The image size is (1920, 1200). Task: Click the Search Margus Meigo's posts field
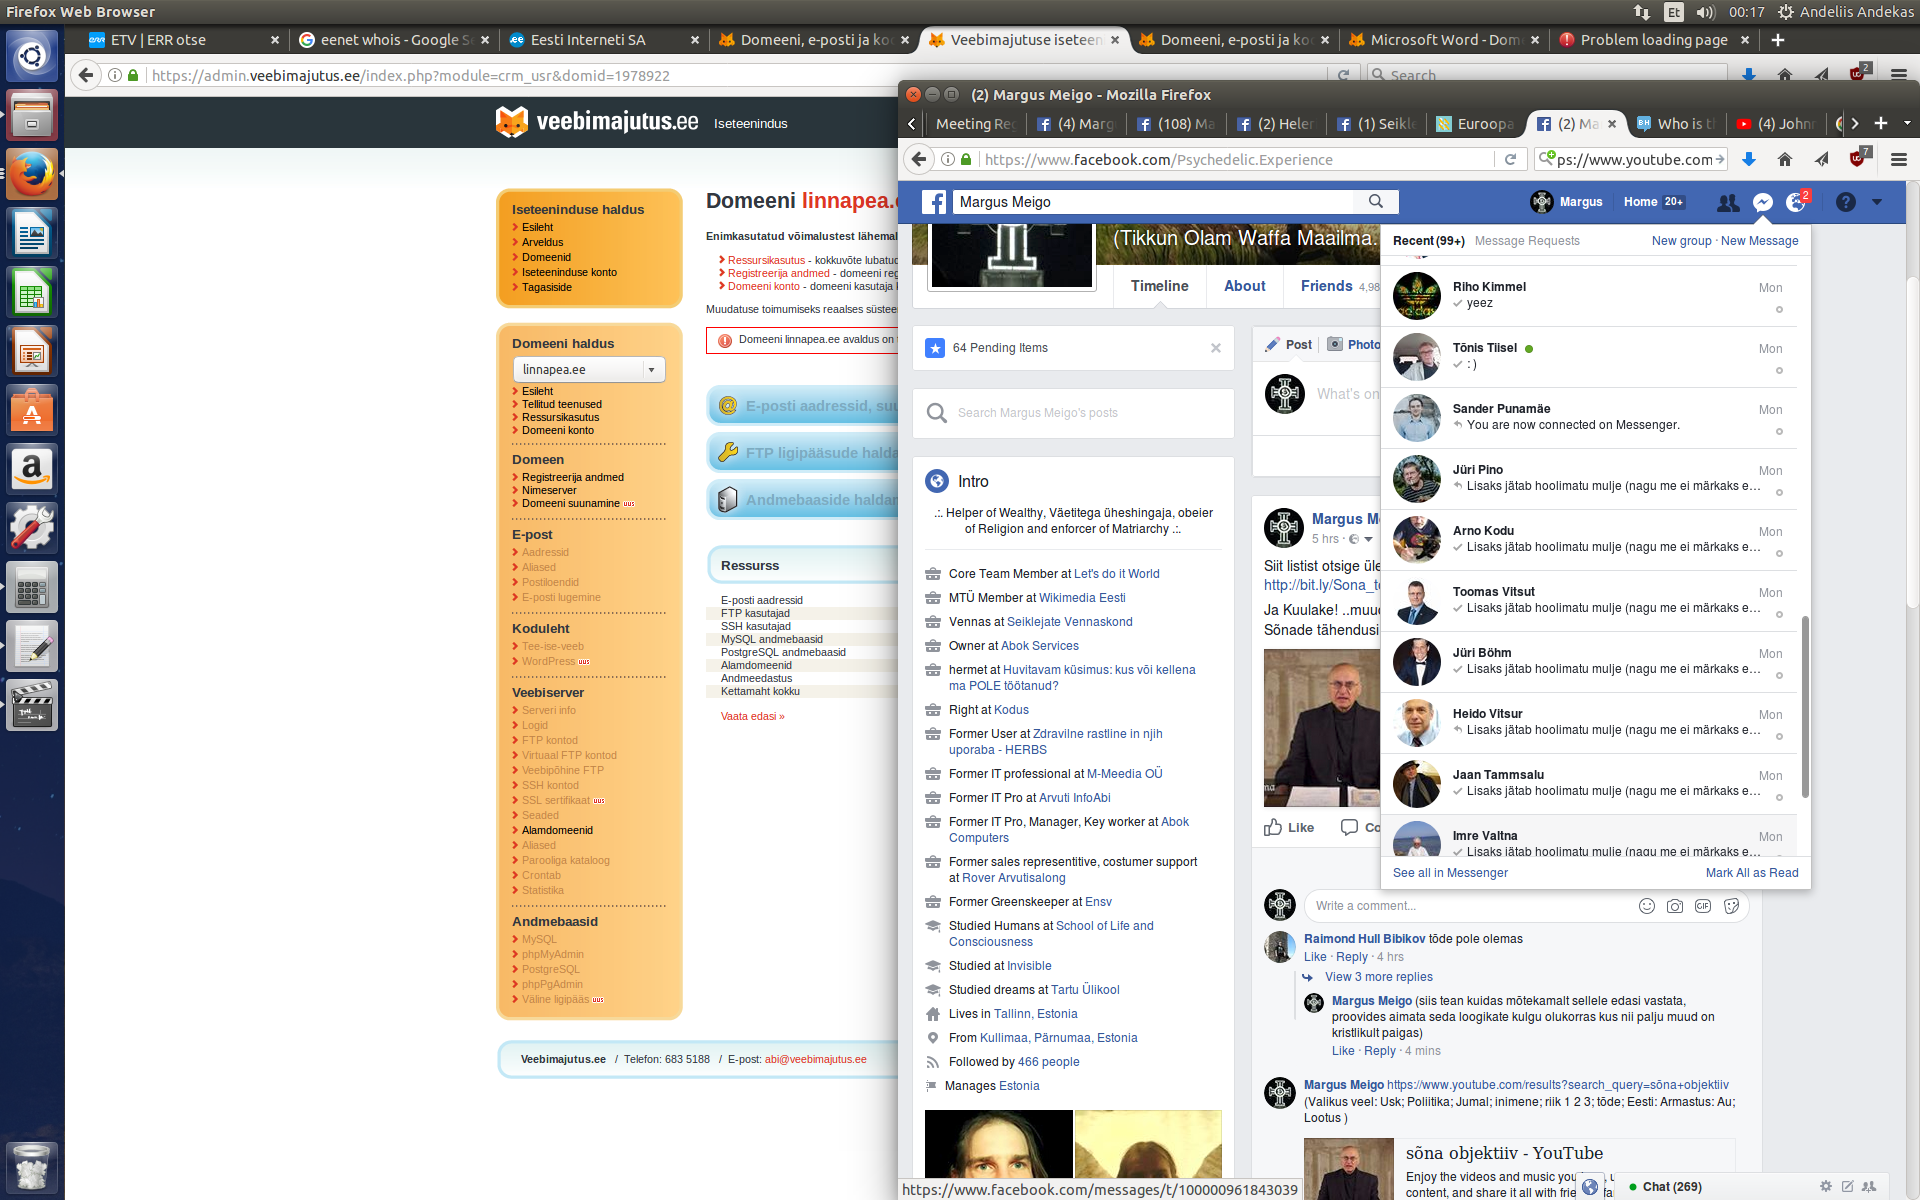[x=1073, y=413]
